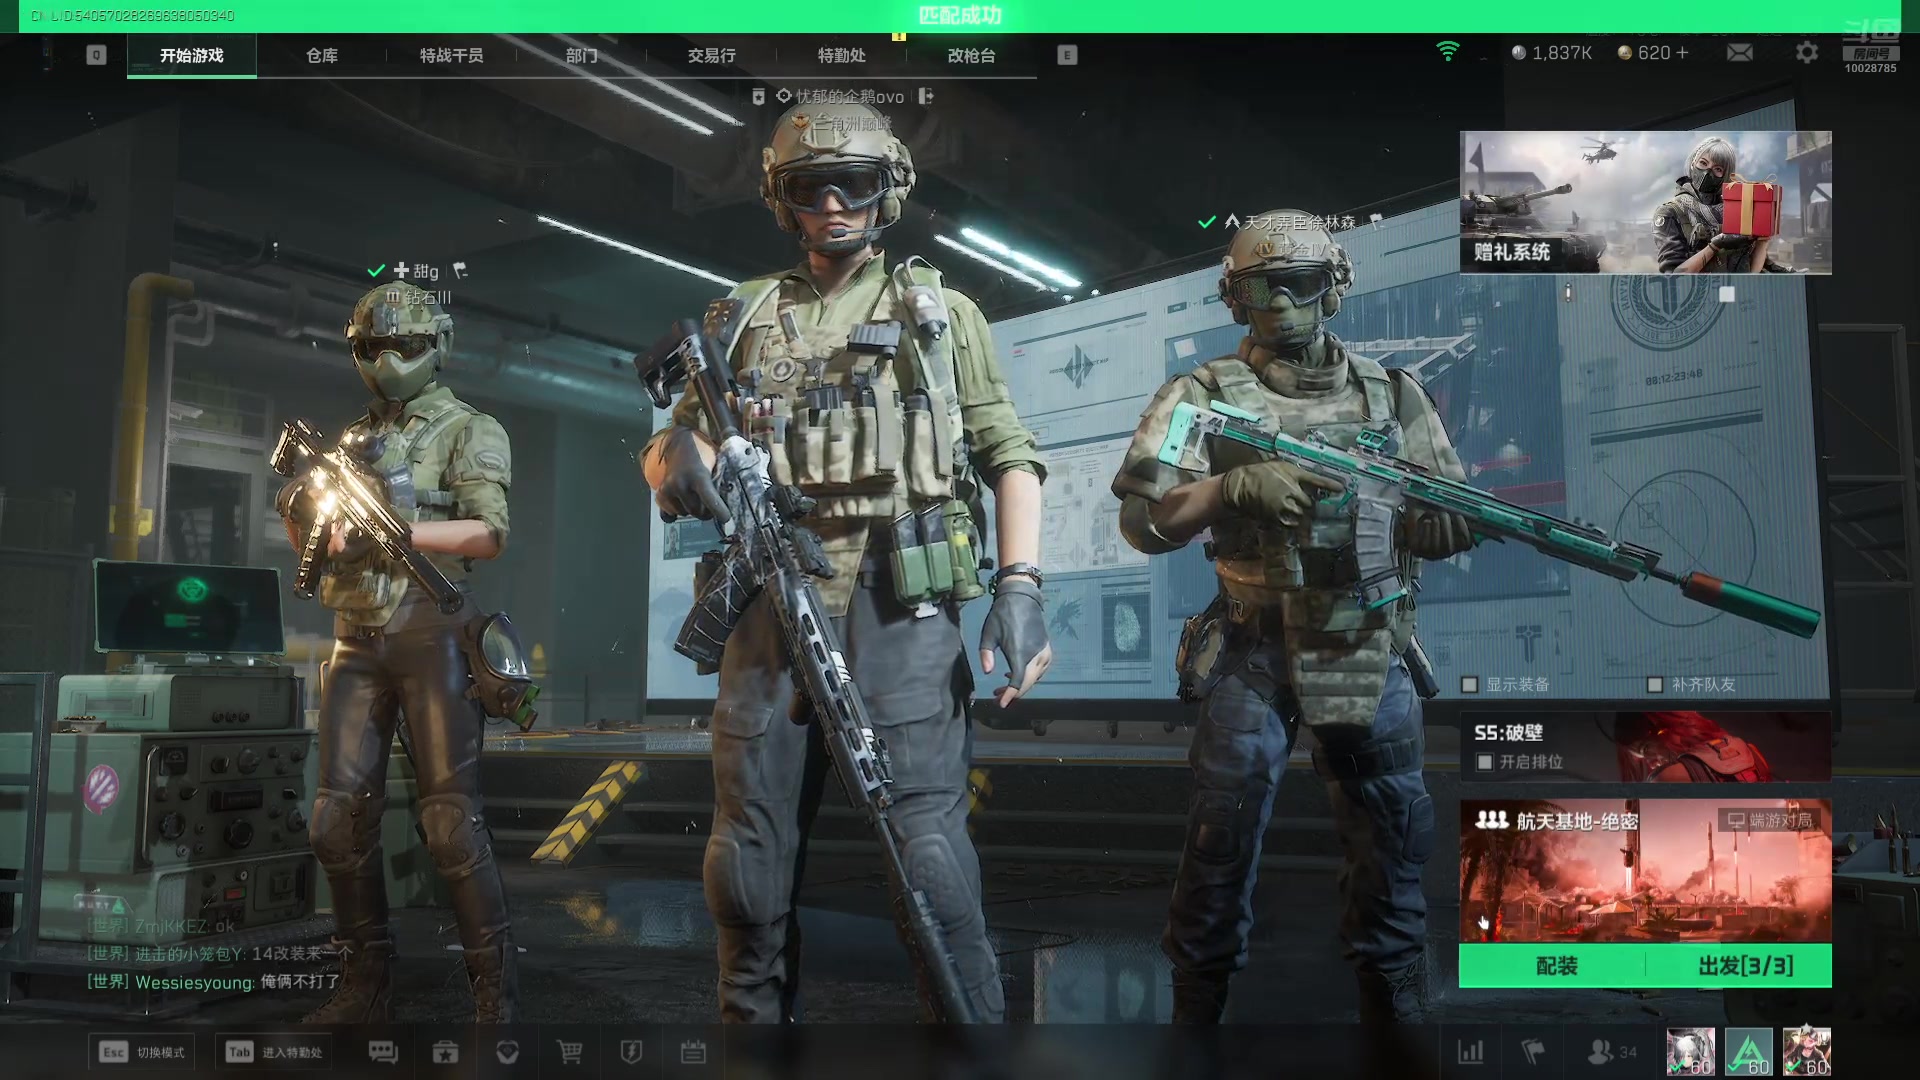The height and width of the screenshot is (1080, 1920).
Task: Open the 开始游戏 tab
Action: [191, 55]
